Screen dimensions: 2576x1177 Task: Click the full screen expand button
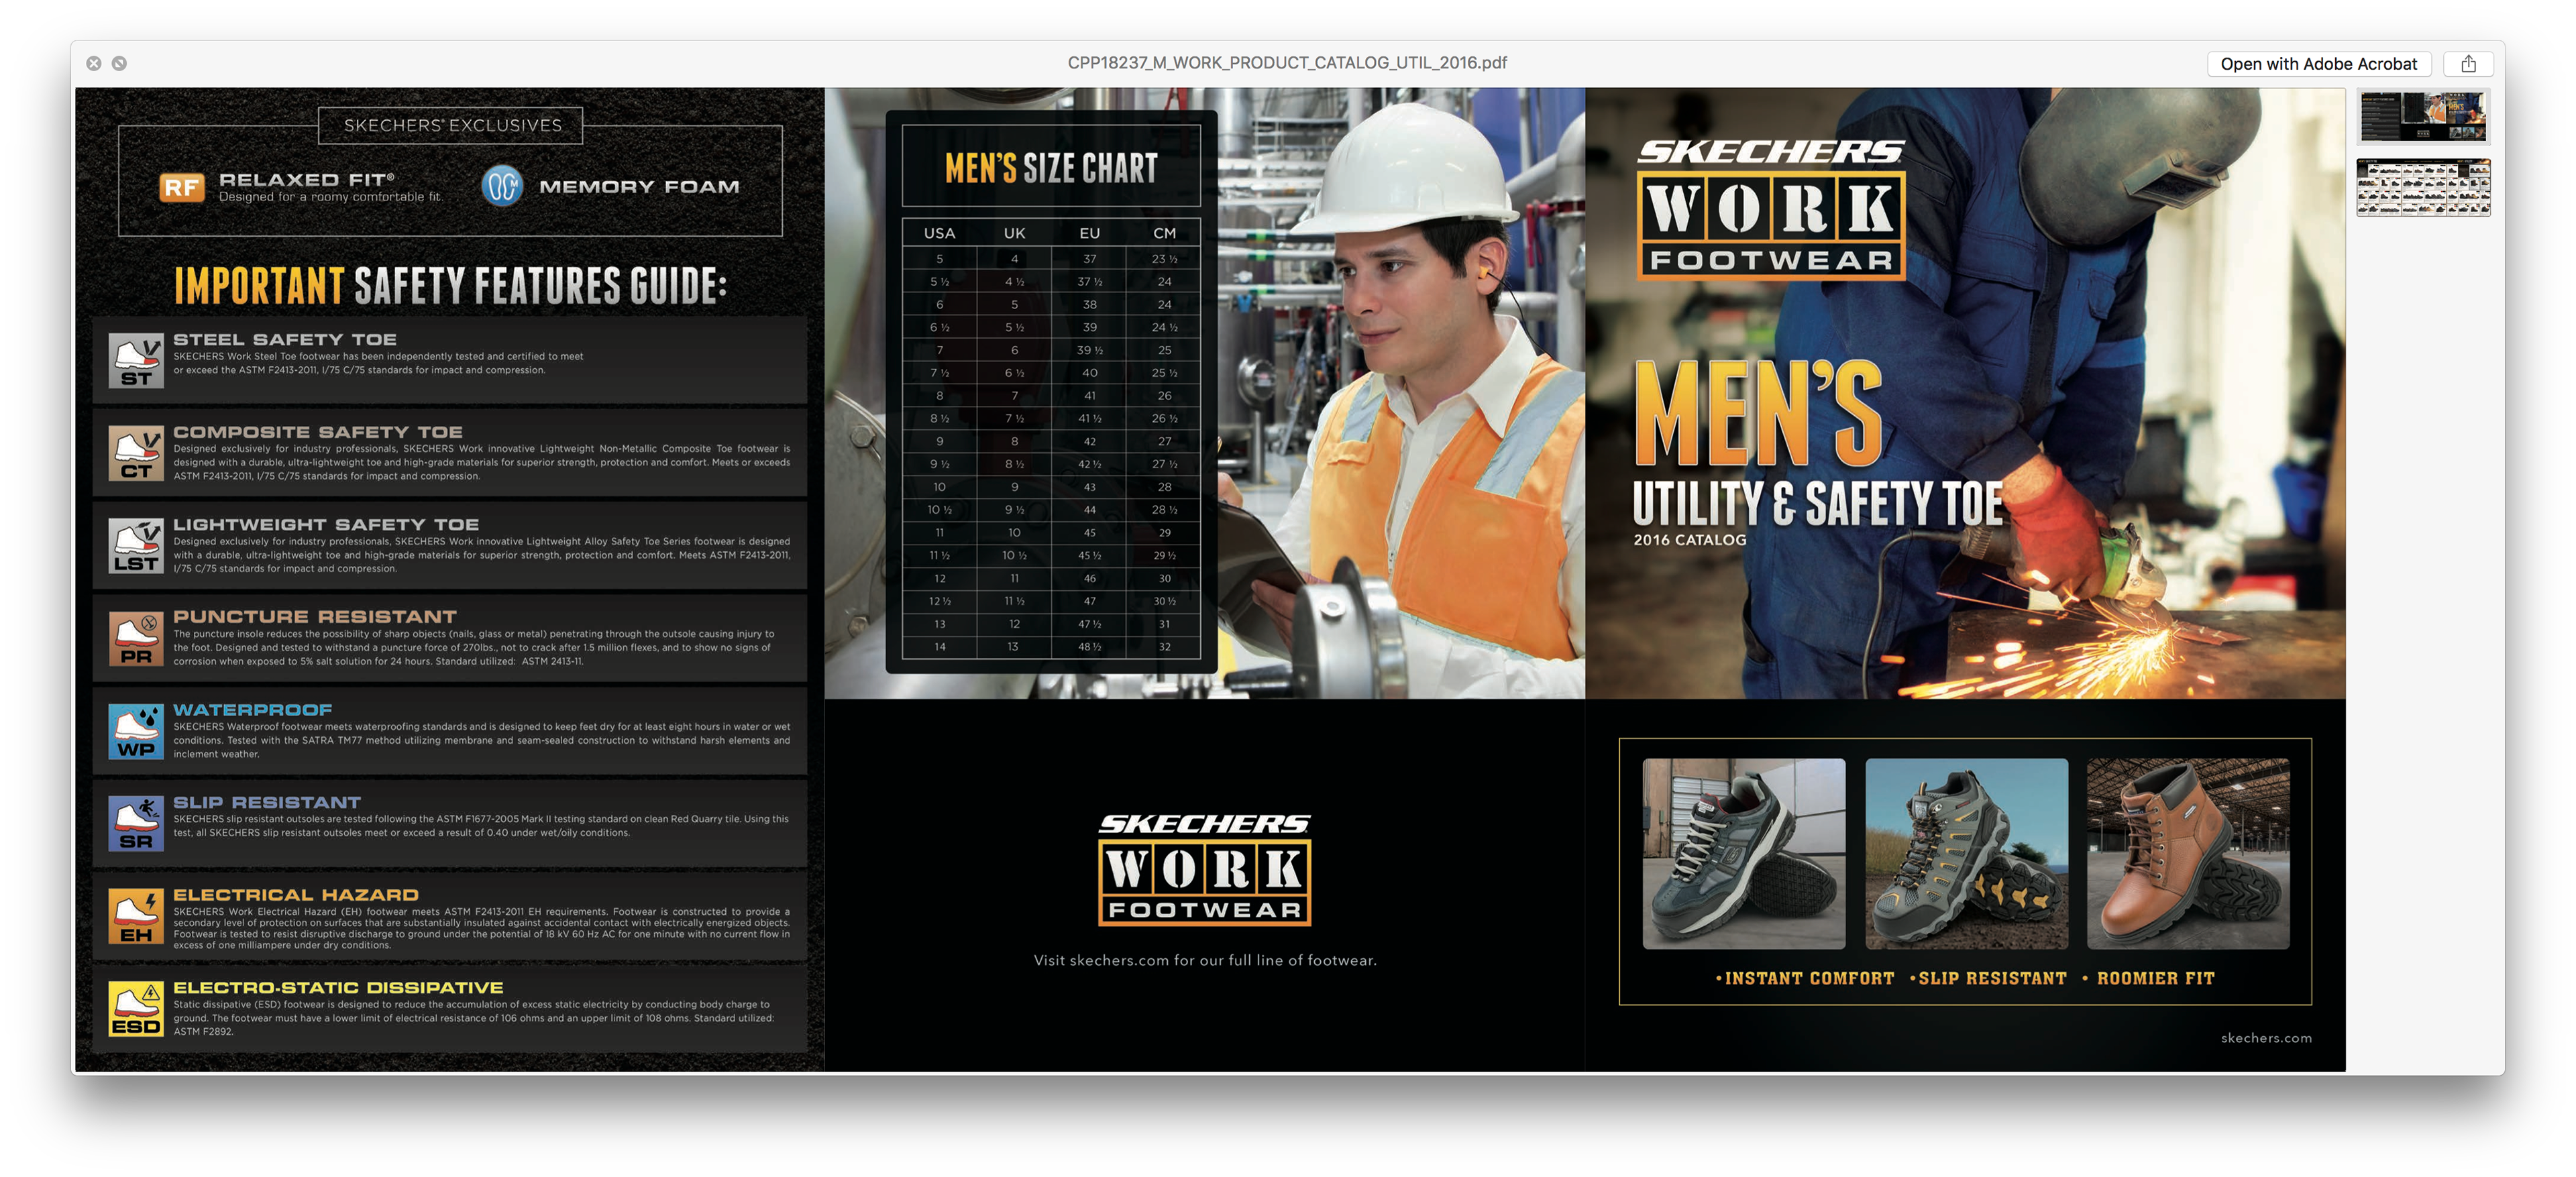click(119, 64)
